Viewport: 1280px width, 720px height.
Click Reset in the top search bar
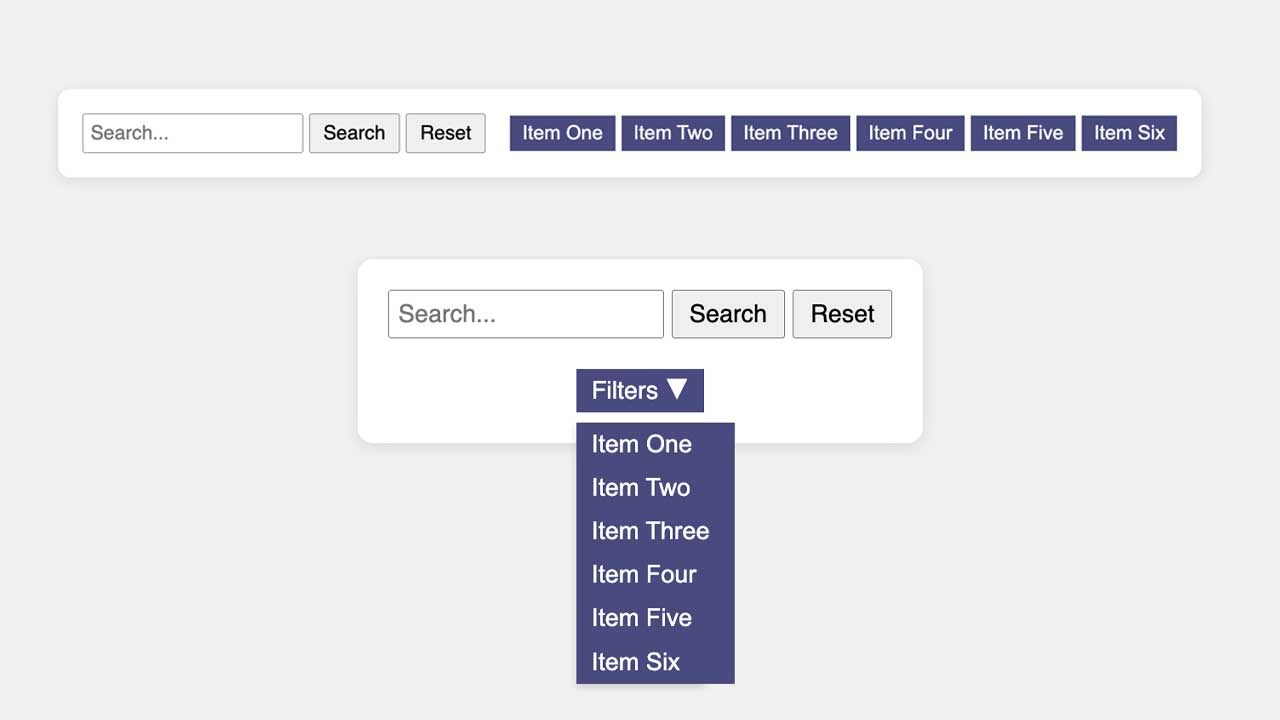point(445,132)
